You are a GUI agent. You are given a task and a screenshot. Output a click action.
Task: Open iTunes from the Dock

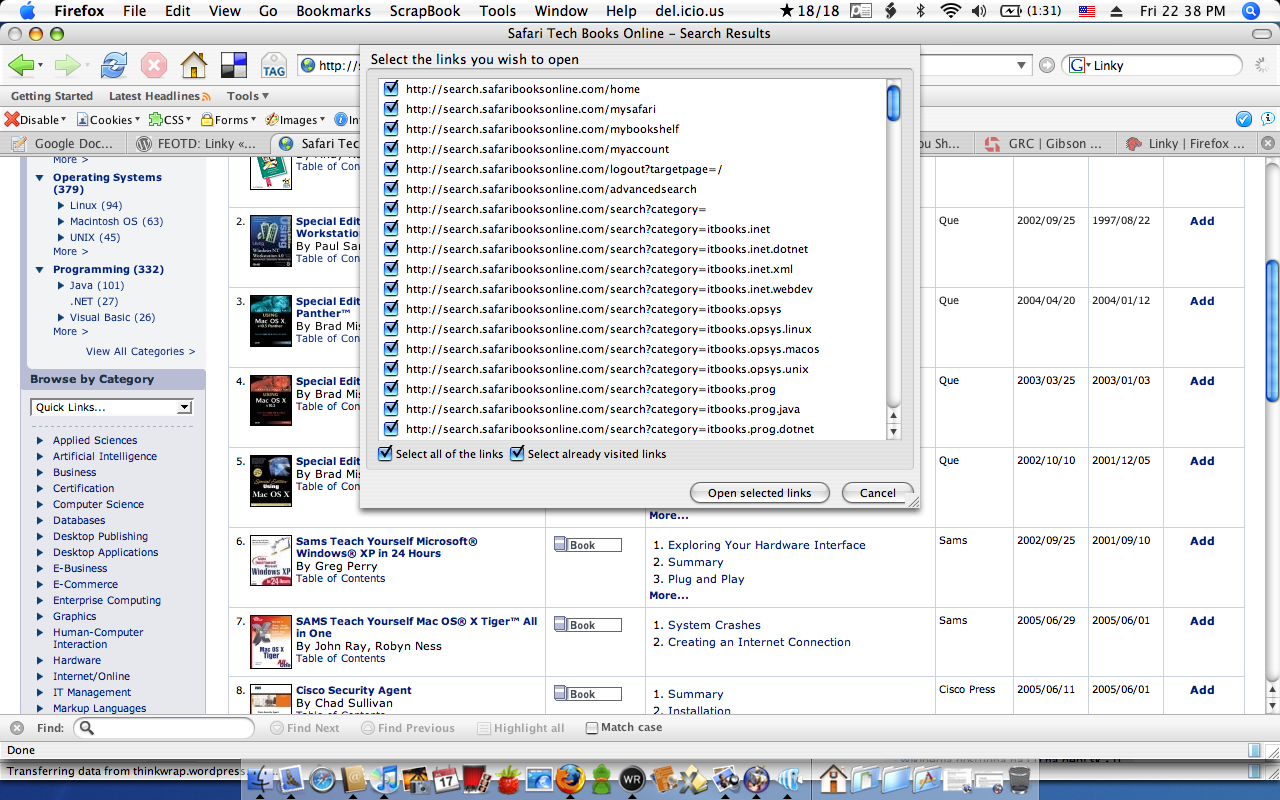coord(385,778)
